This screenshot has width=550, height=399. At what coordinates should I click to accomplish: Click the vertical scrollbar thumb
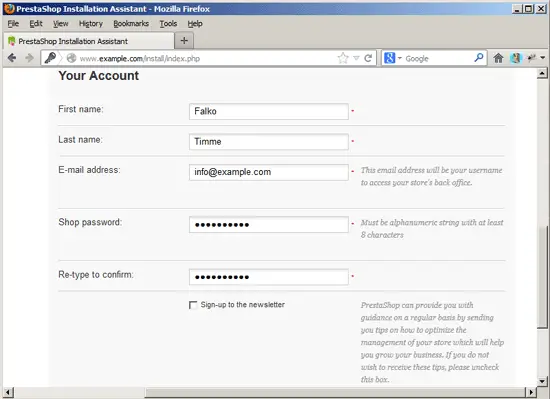(x=542, y=277)
